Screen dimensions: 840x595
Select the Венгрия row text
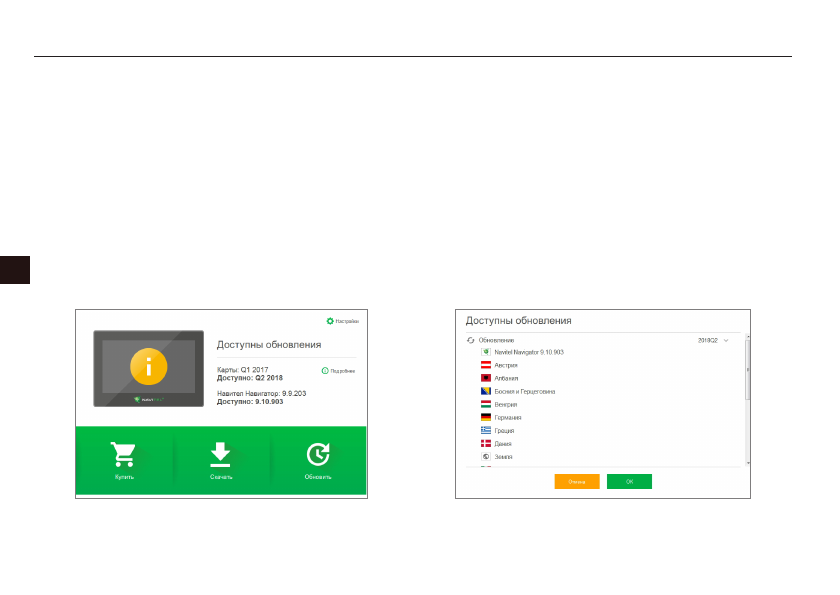(x=505, y=404)
